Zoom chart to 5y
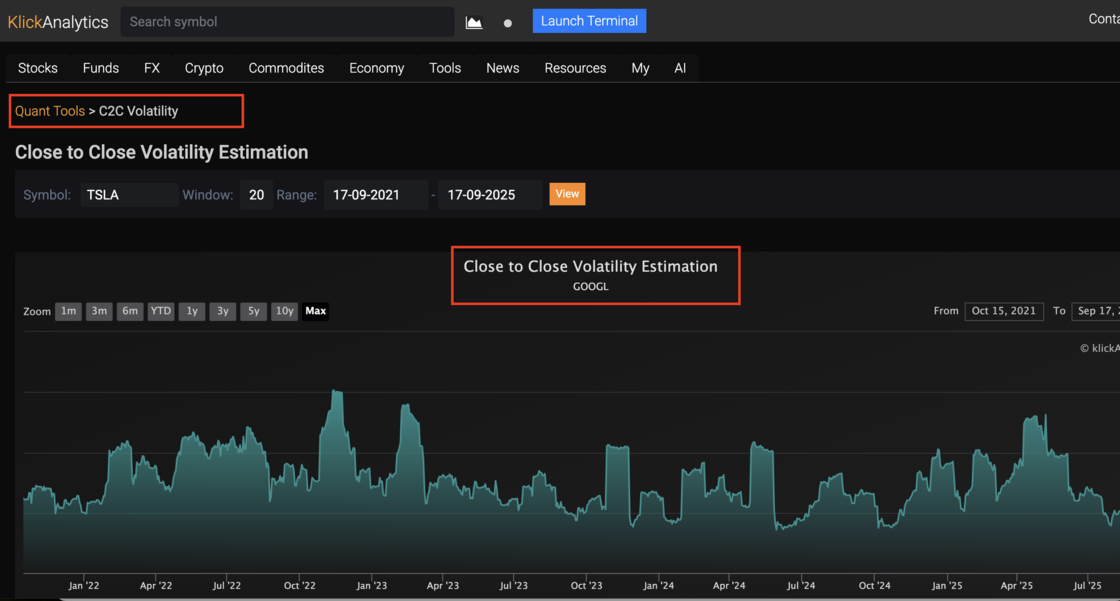 click(x=254, y=311)
